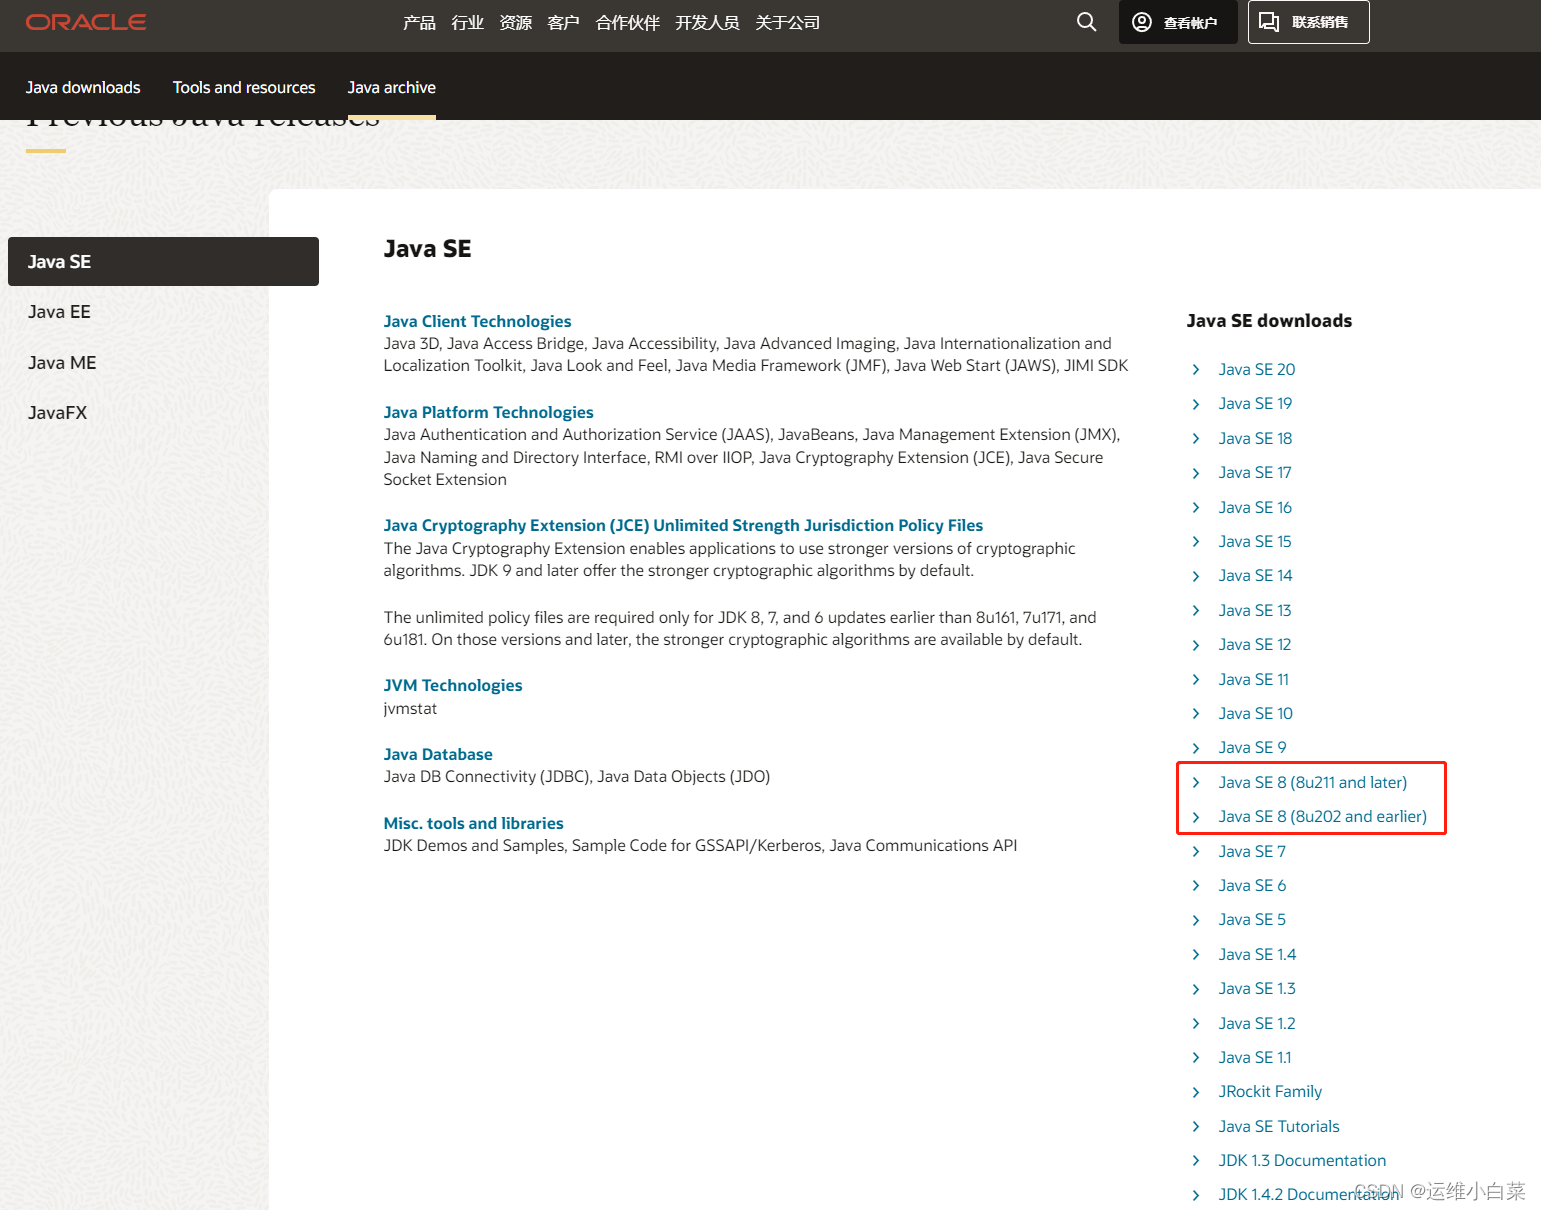Screen dimensions: 1541x1210
Task: Open the 行业 menu
Action: 467,22
